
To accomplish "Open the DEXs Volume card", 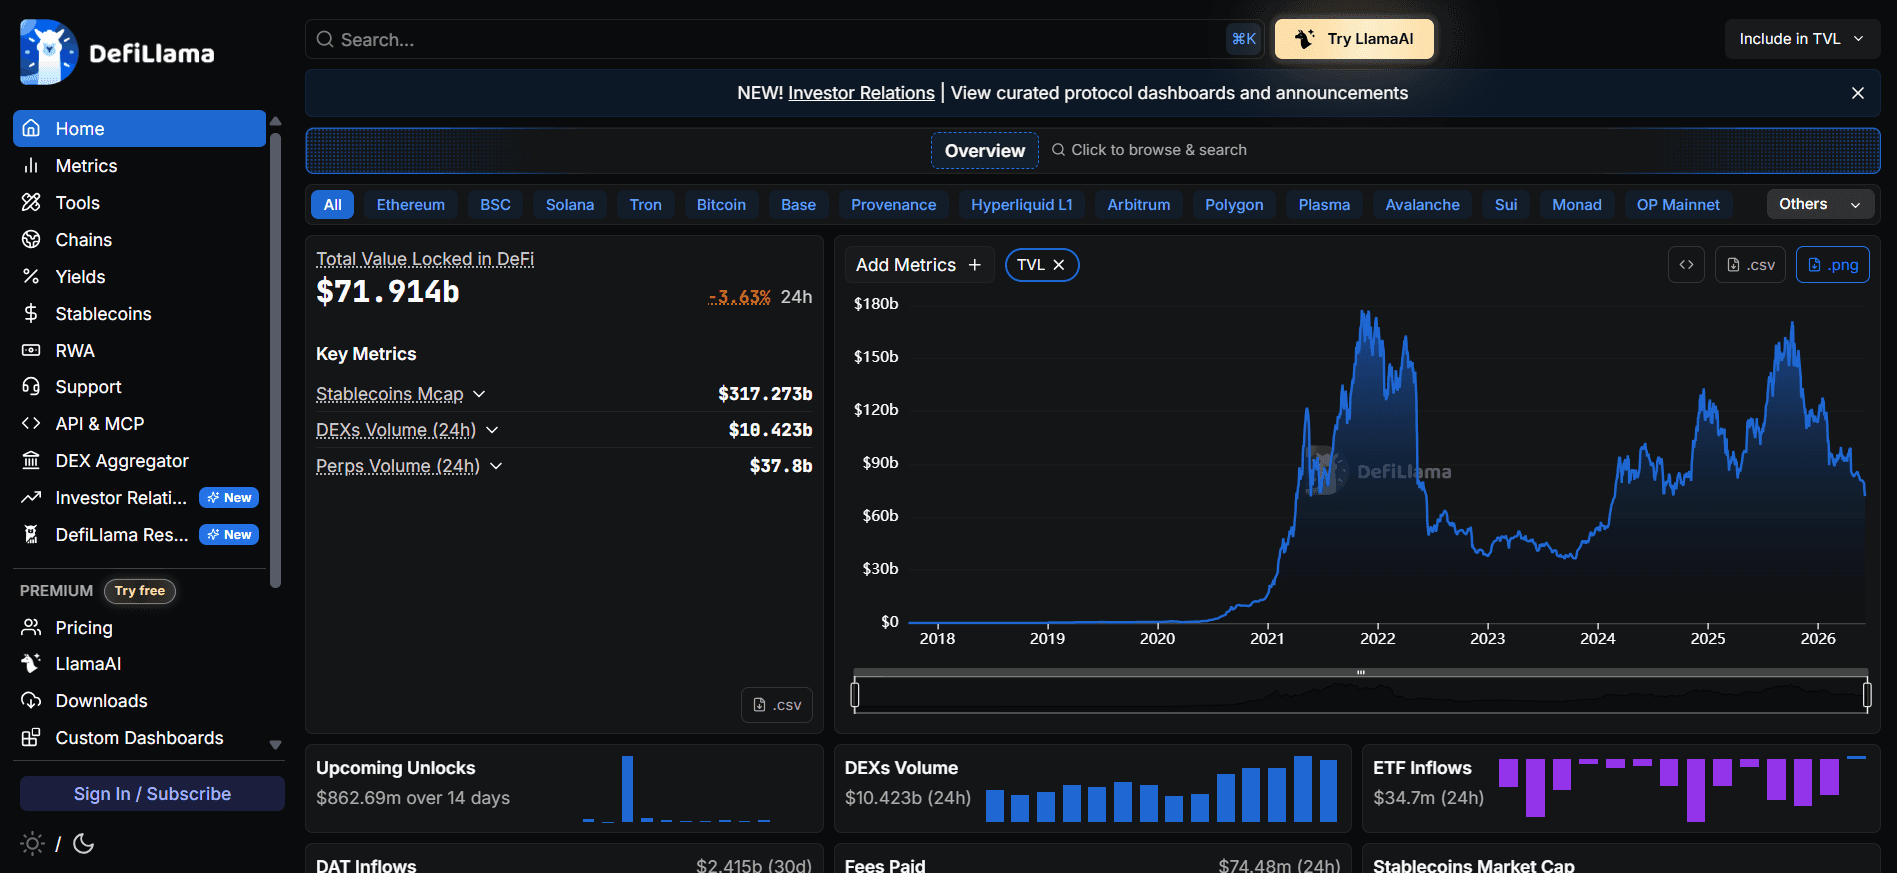I will [1093, 788].
